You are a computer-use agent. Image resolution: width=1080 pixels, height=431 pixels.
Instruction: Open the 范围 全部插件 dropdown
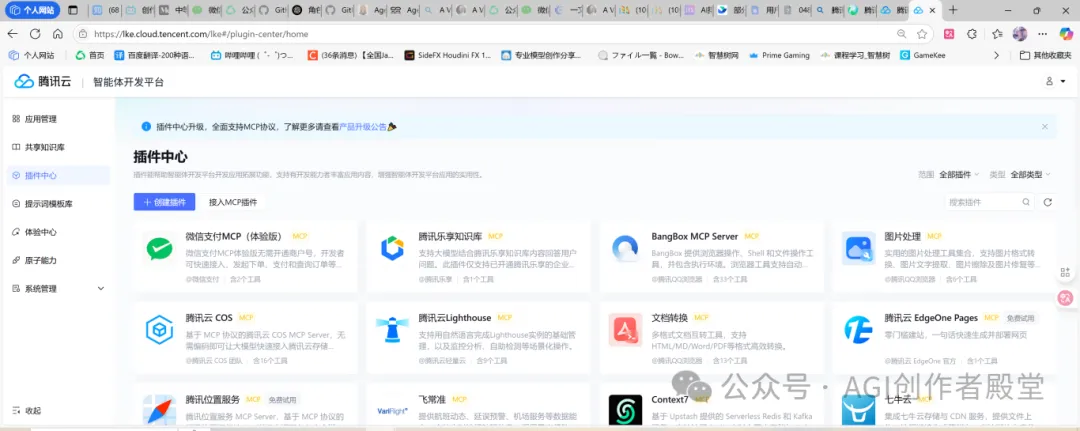(x=959, y=174)
